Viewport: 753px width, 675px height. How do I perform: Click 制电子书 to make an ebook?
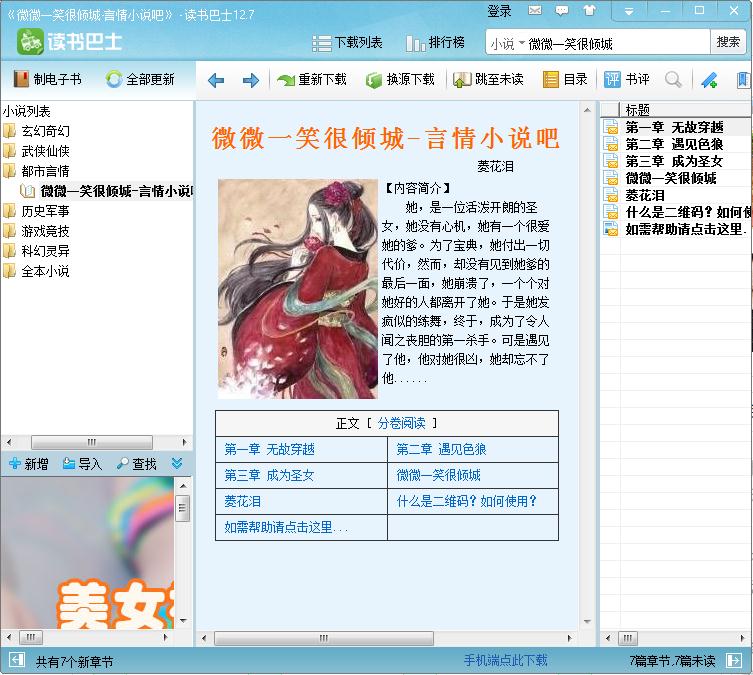47,79
